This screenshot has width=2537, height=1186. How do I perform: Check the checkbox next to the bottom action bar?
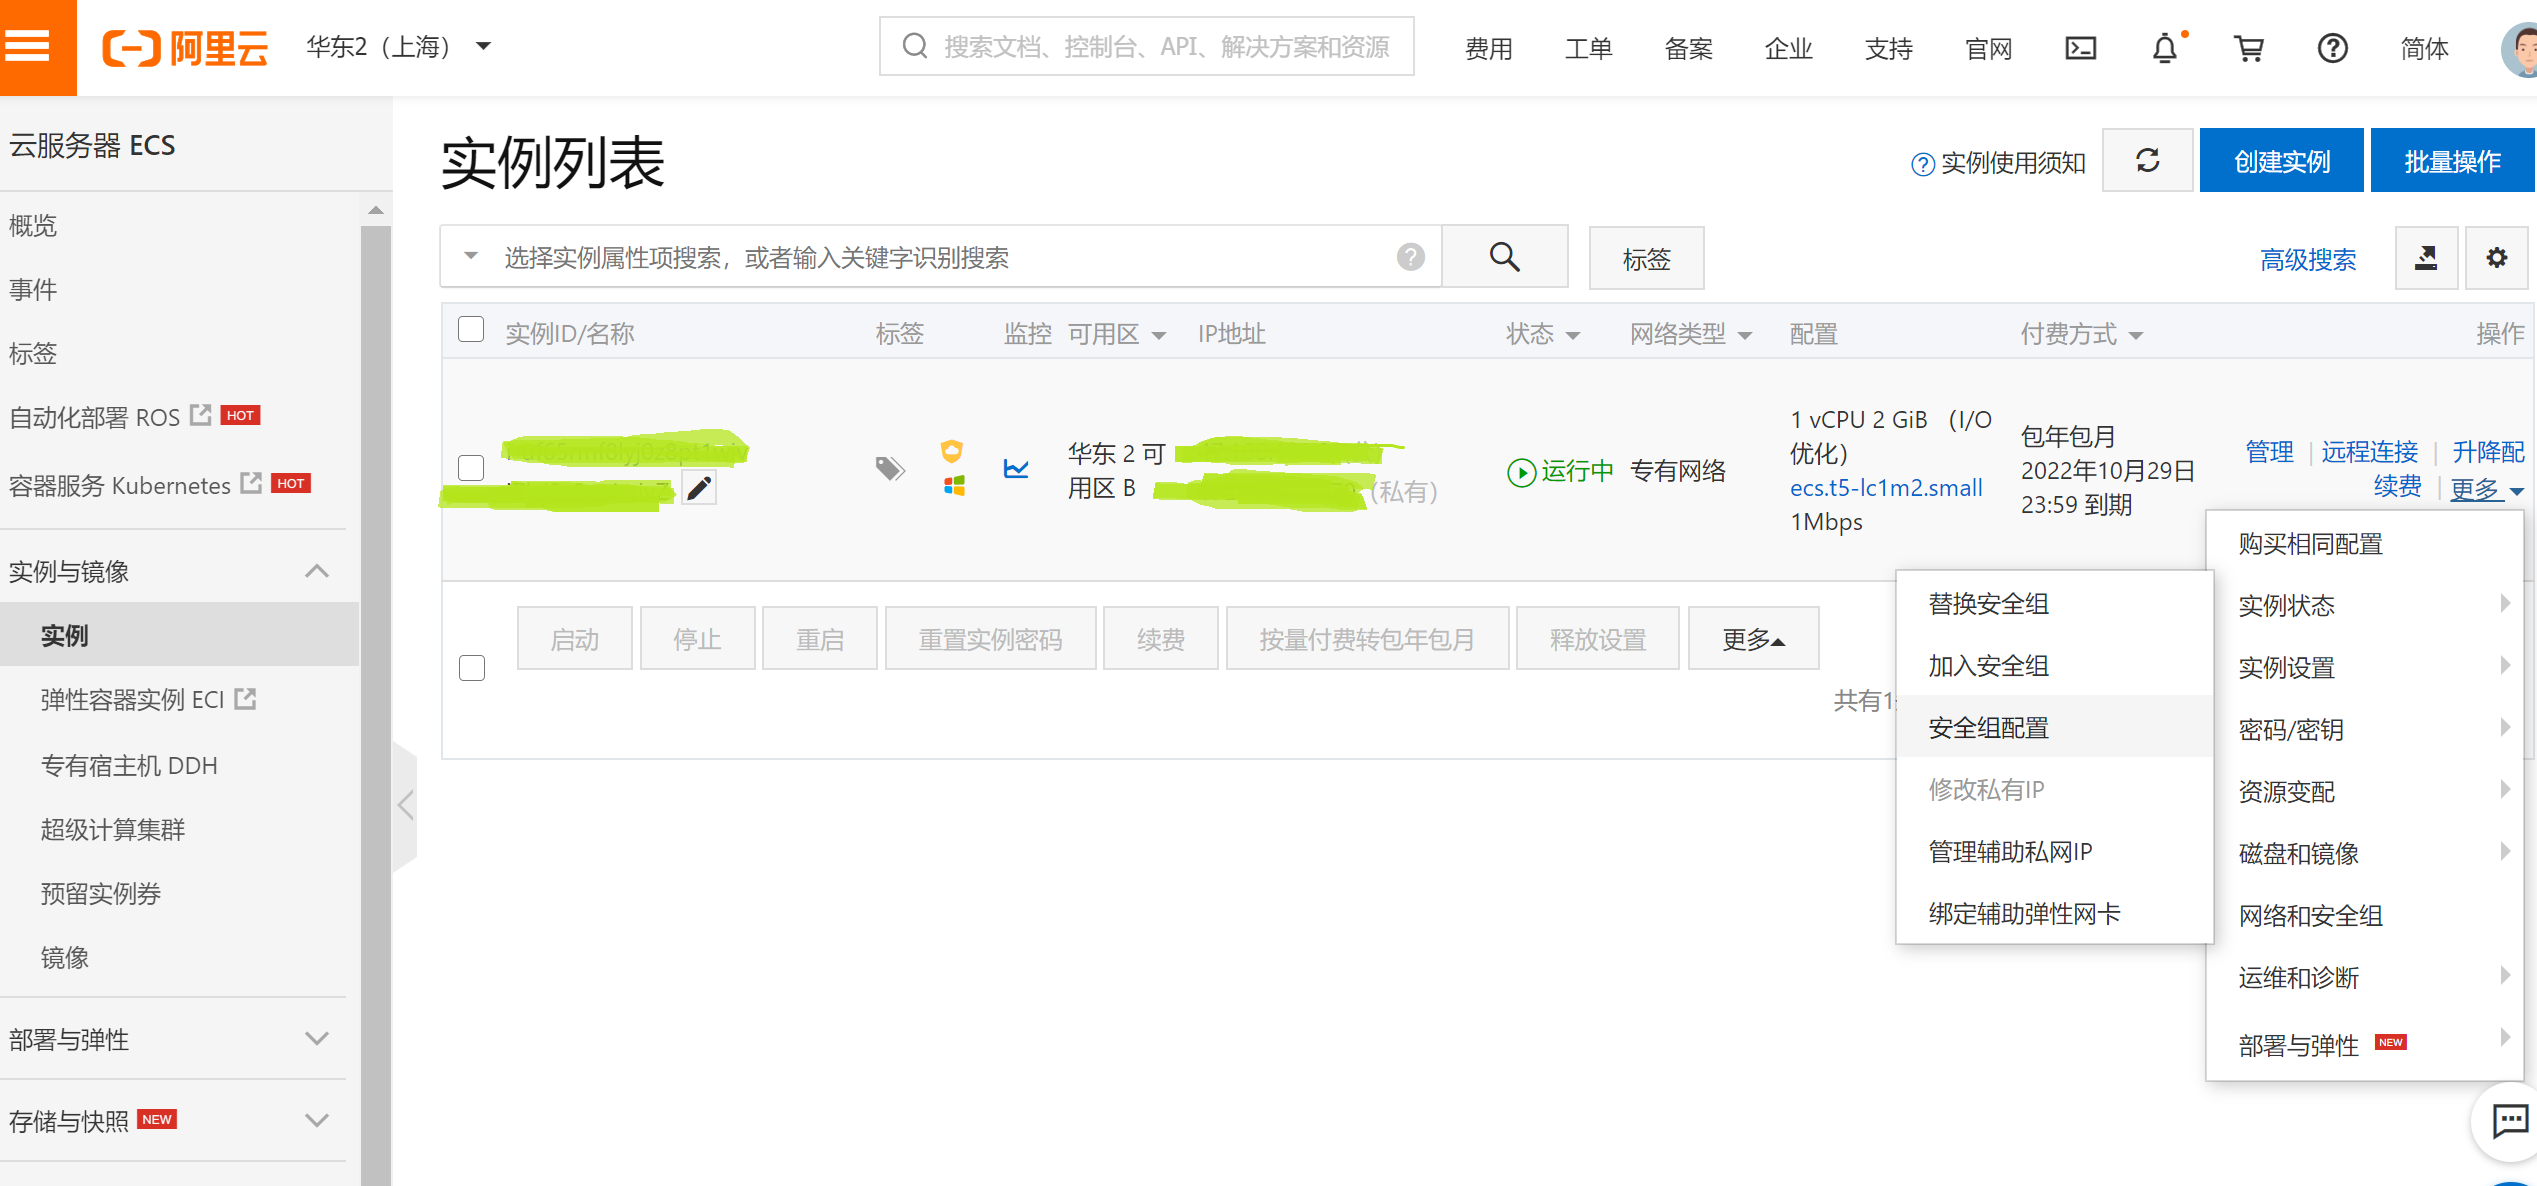471,667
